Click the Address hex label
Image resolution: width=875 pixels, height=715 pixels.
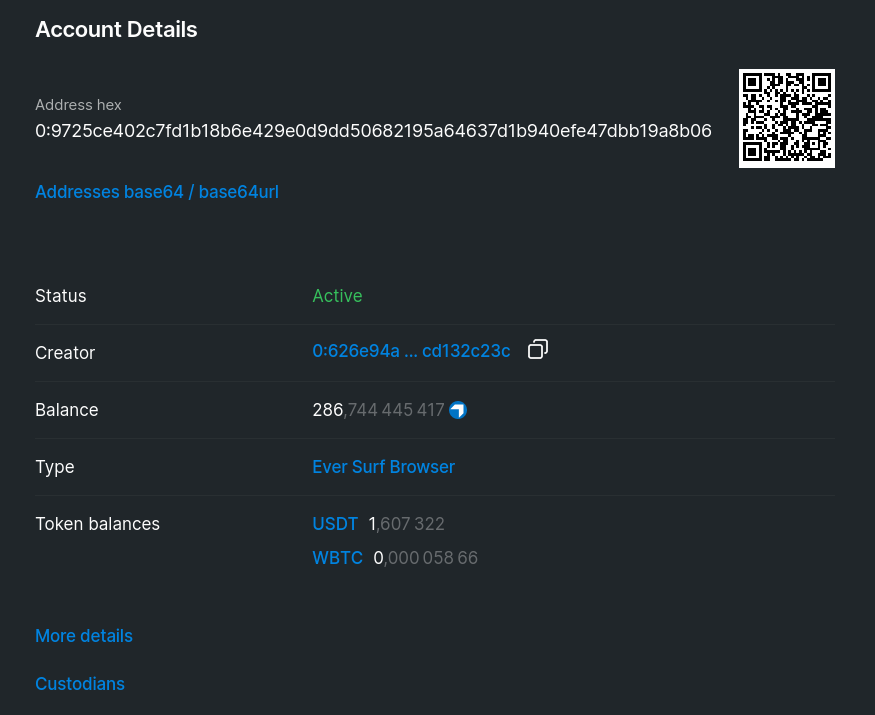[x=78, y=105]
